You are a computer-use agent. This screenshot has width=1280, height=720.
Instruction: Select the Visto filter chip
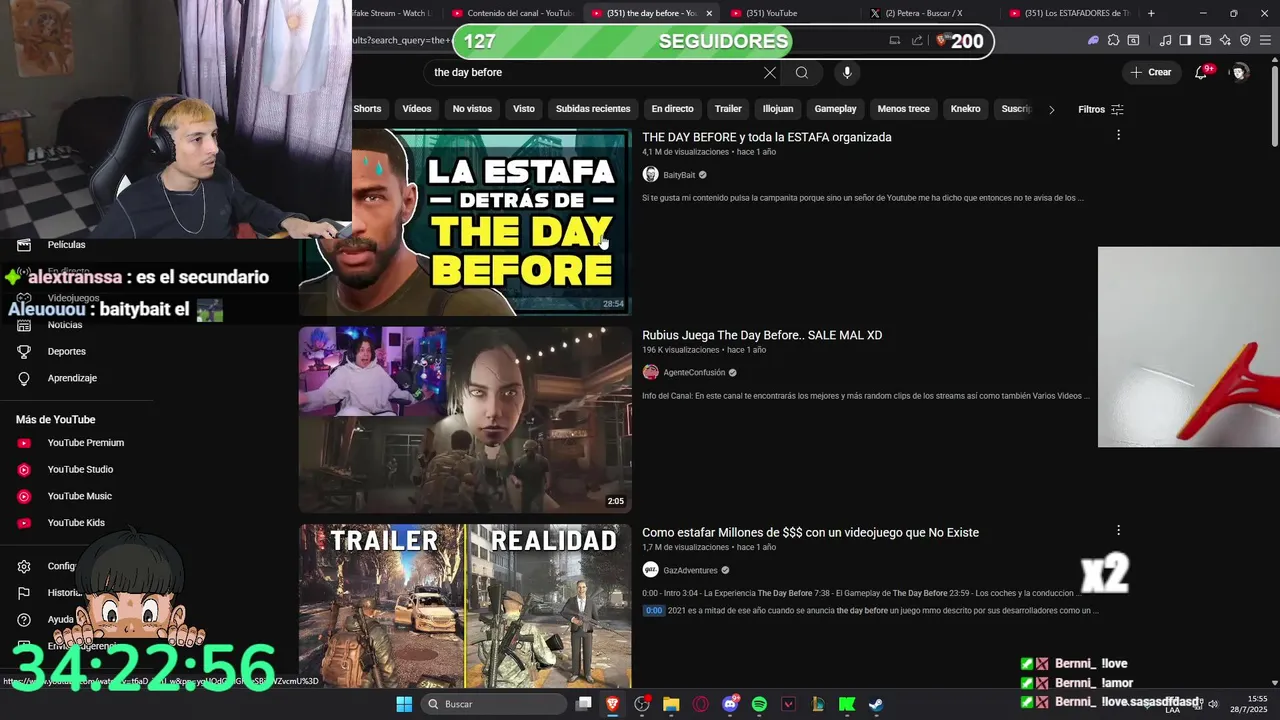(524, 109)
